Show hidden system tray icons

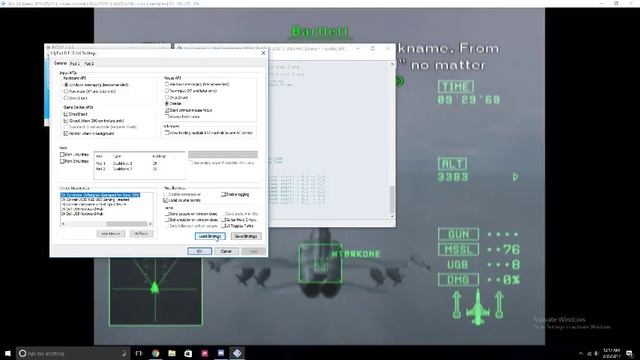point(581,353)
